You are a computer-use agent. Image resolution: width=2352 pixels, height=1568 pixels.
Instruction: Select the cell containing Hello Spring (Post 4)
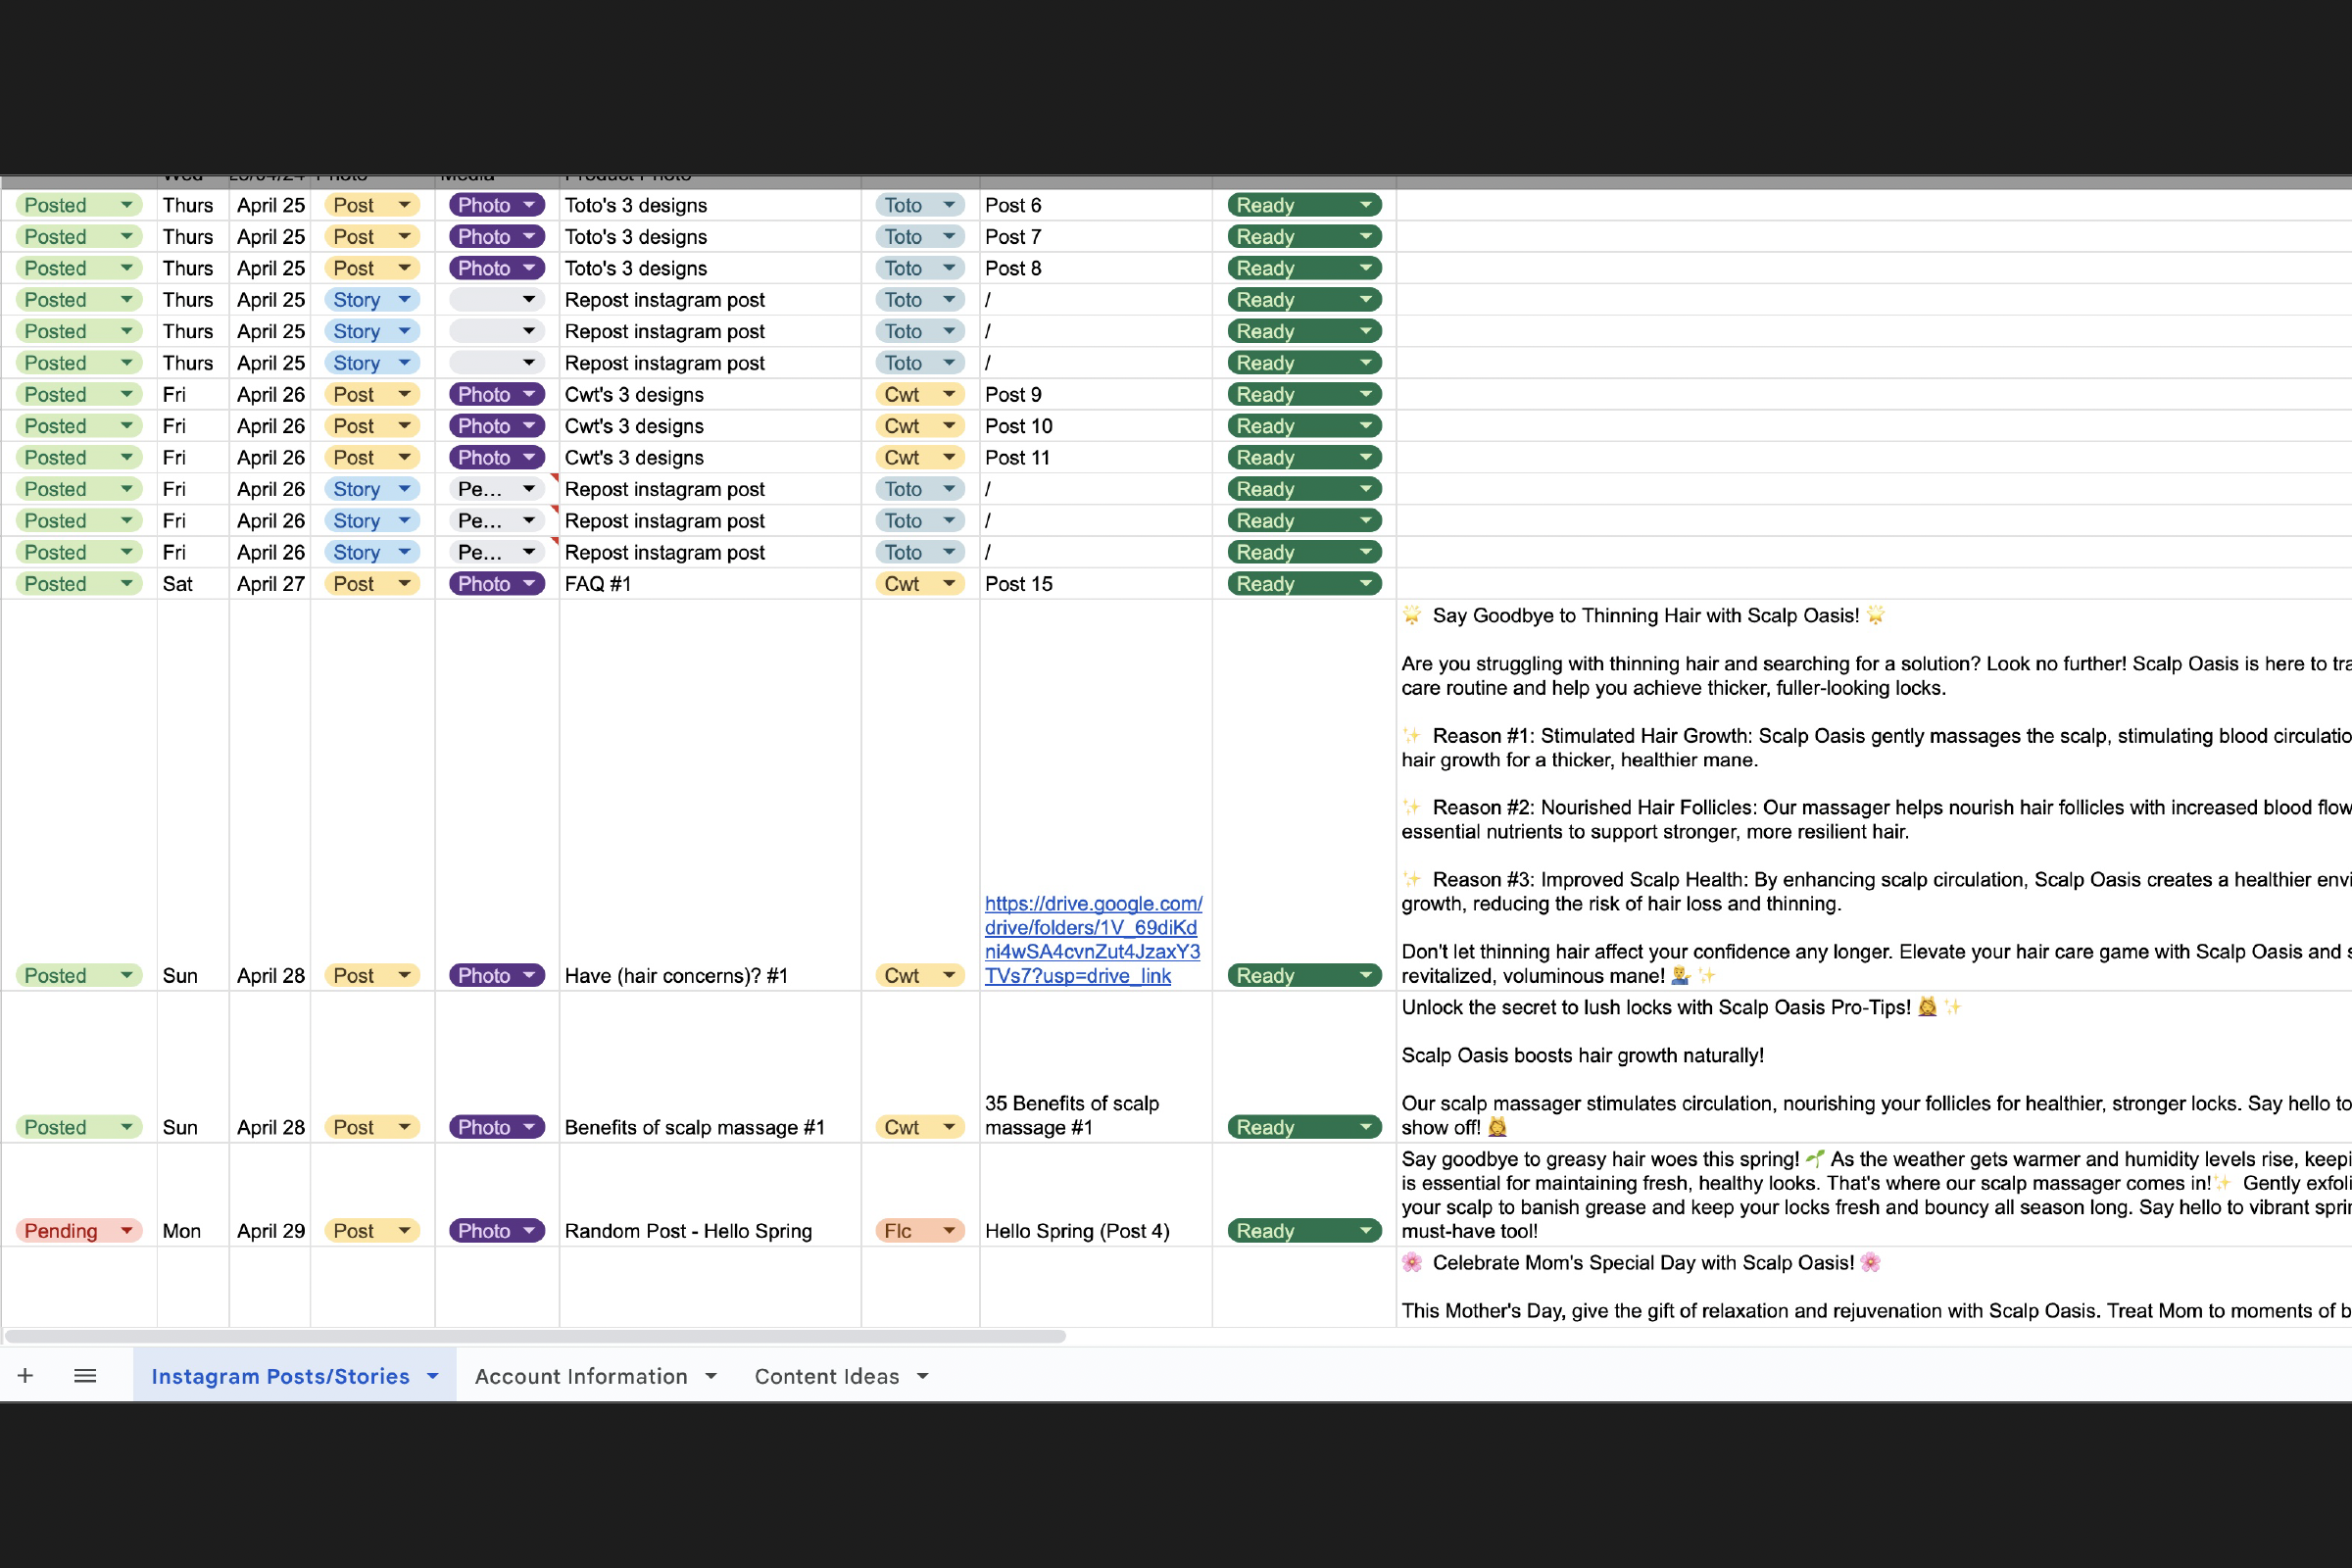click(x=1077, y=1231)
